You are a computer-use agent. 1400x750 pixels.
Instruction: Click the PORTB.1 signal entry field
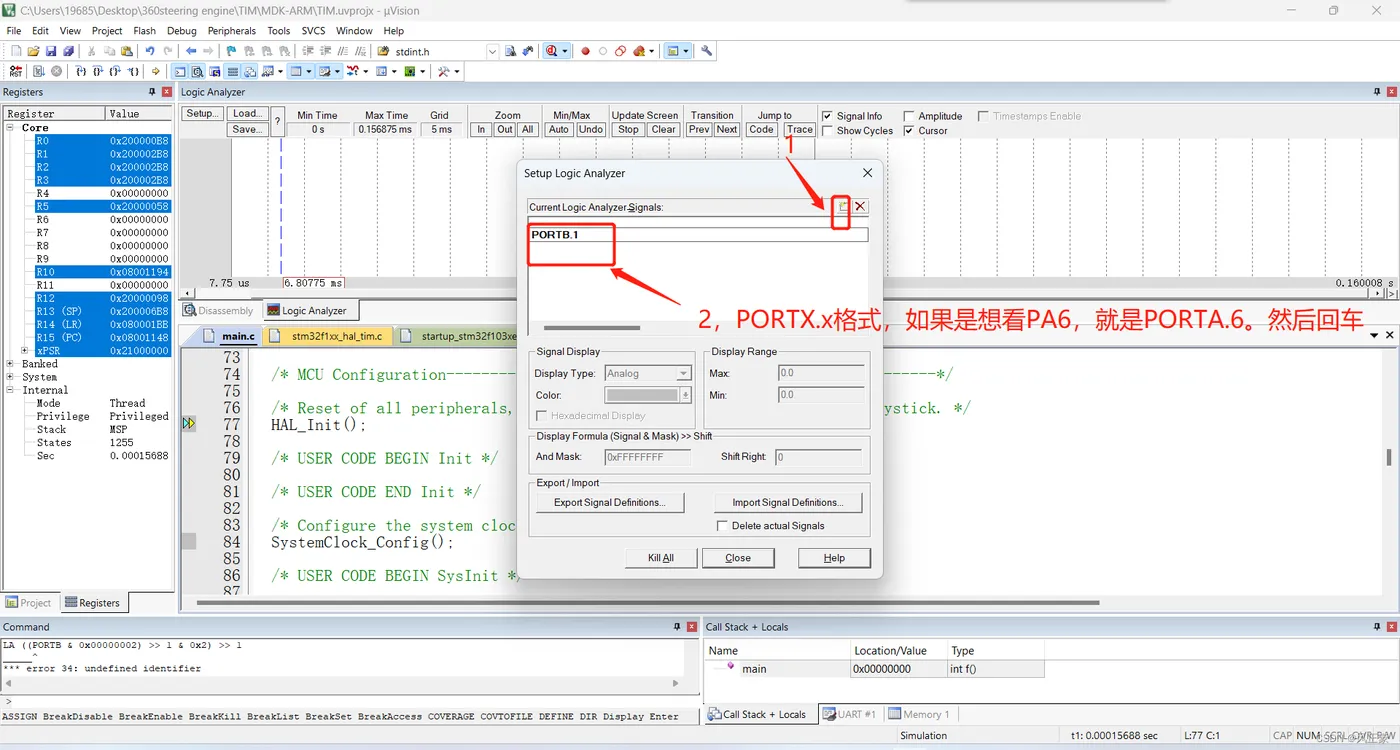click(698, 235)
